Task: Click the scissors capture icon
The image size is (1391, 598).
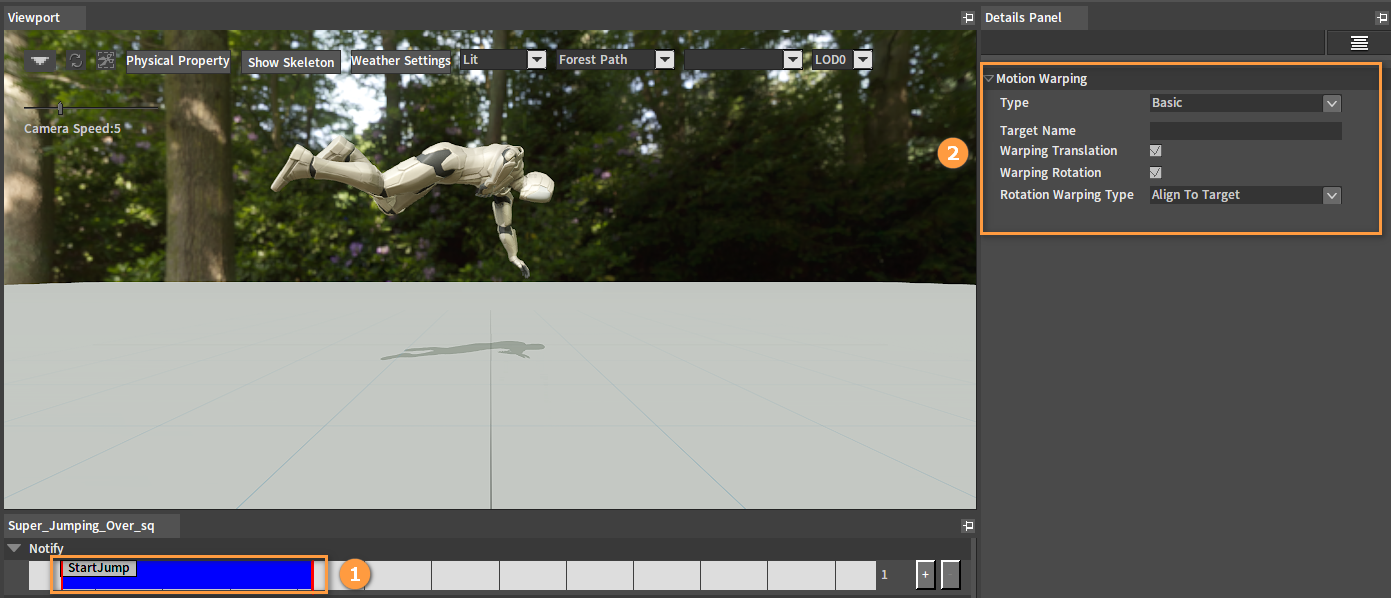Action: click(x=106, y=61)
